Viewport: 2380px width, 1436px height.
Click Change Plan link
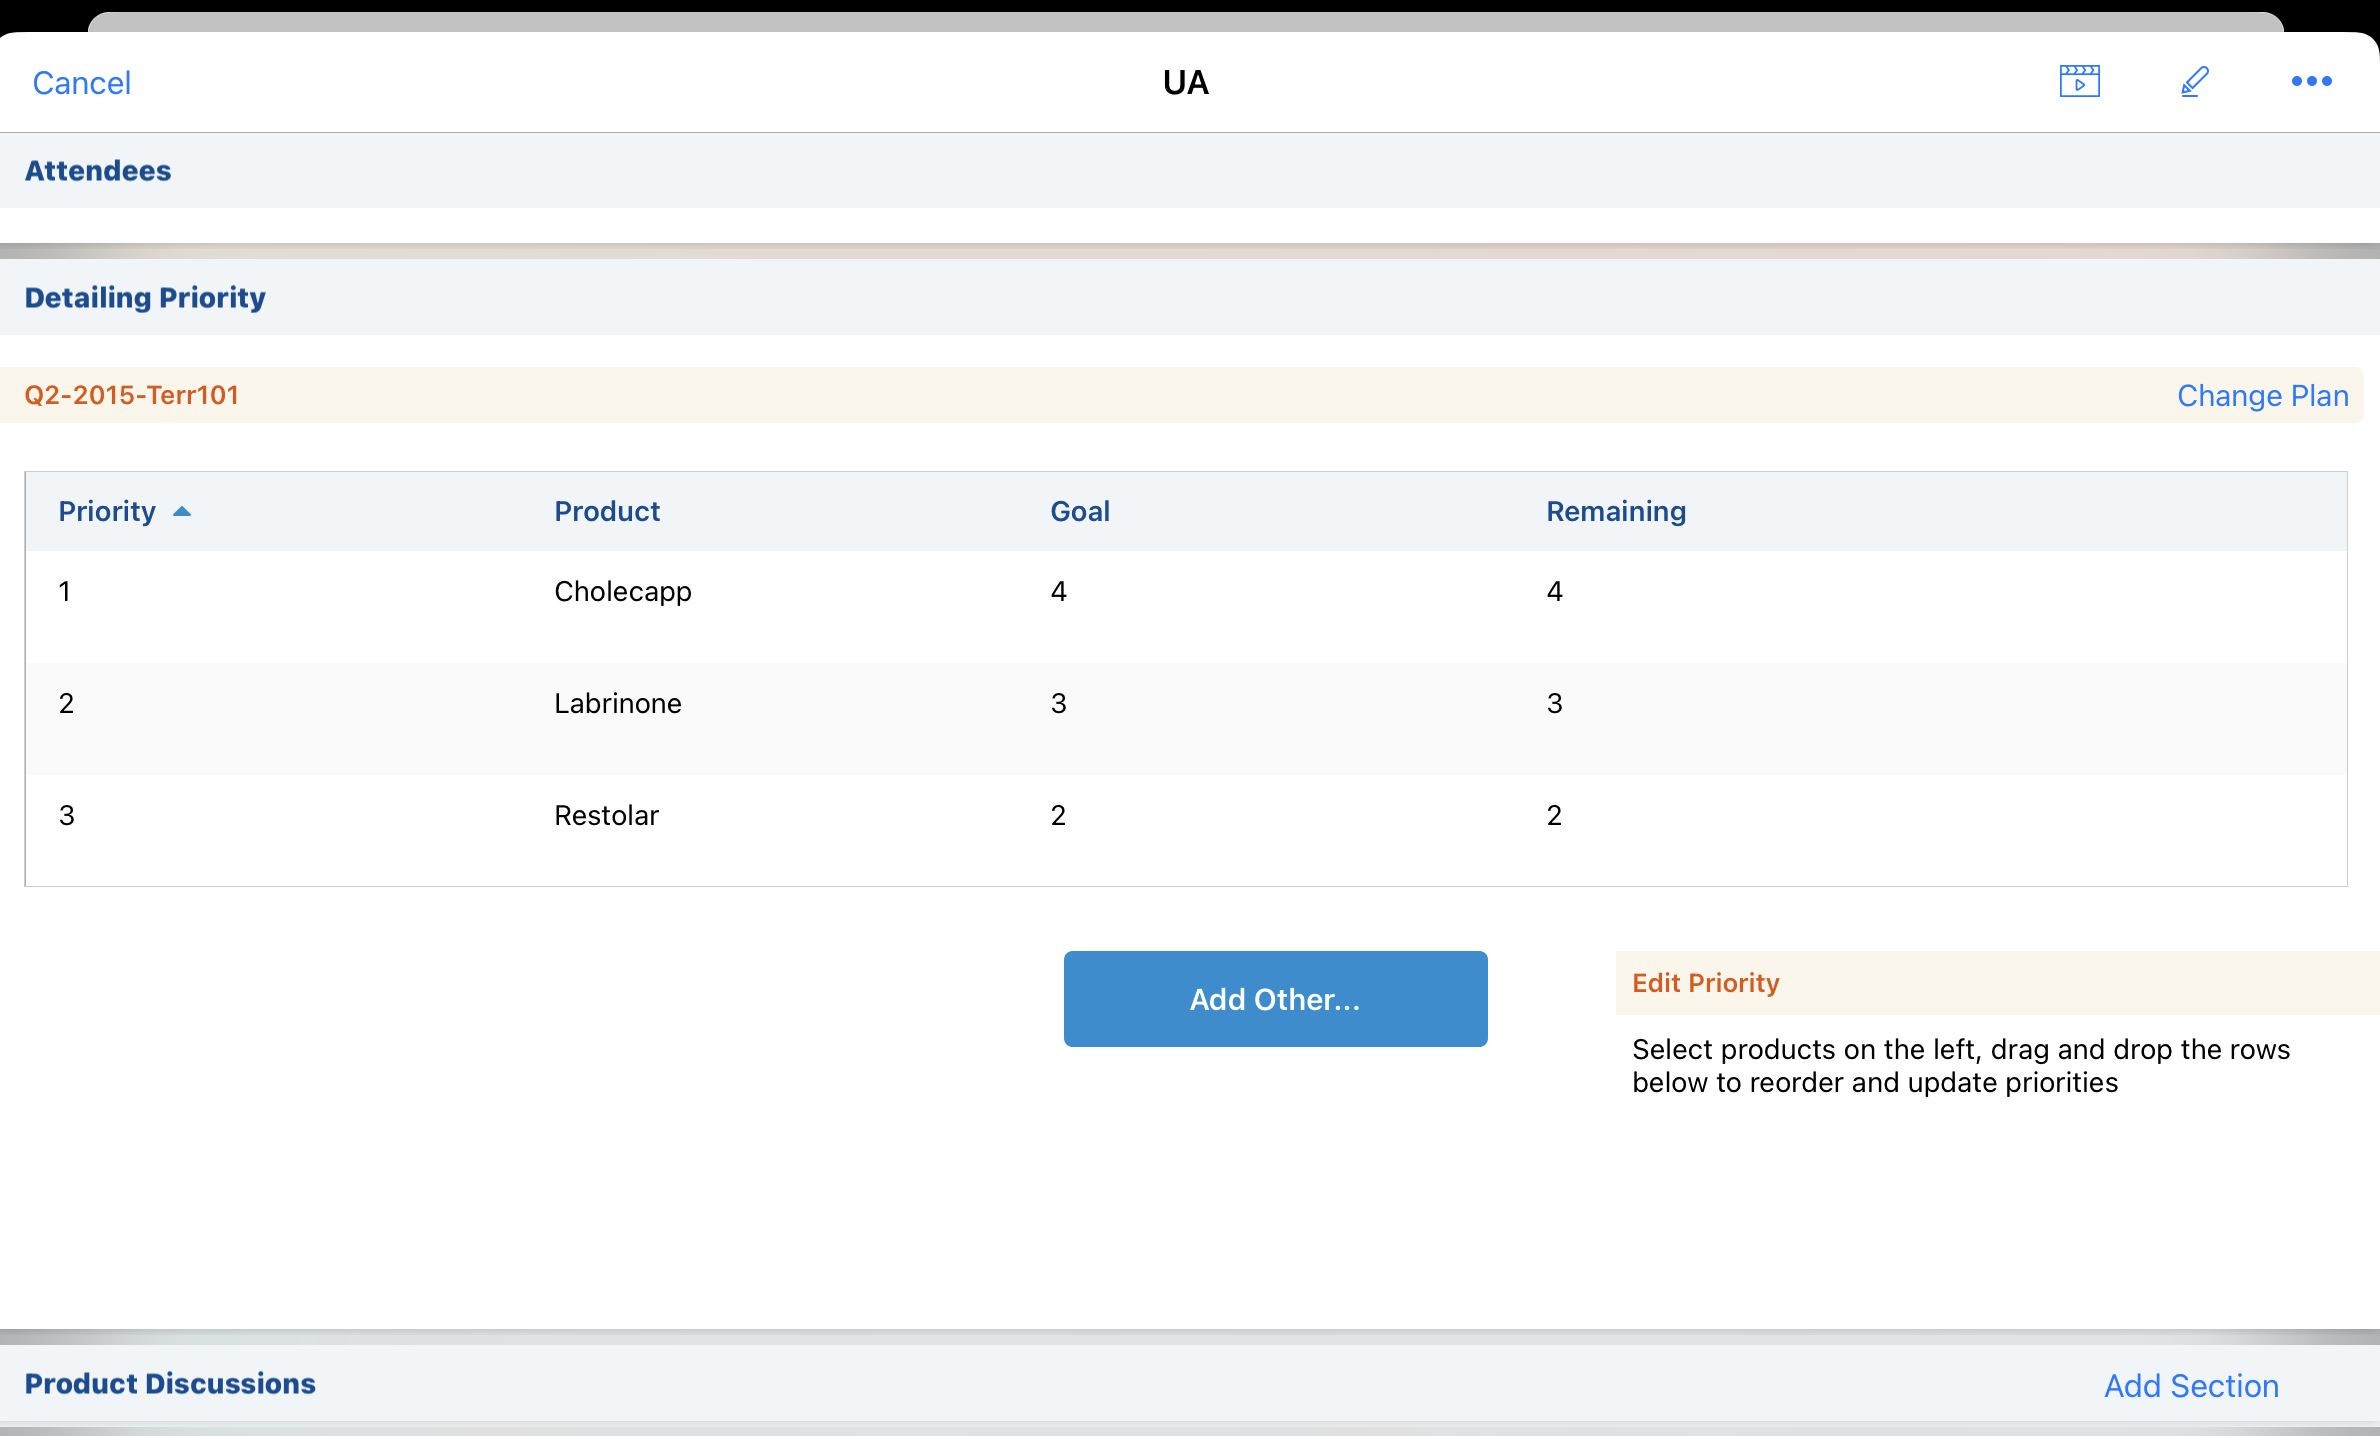(x=2262, y=395)
